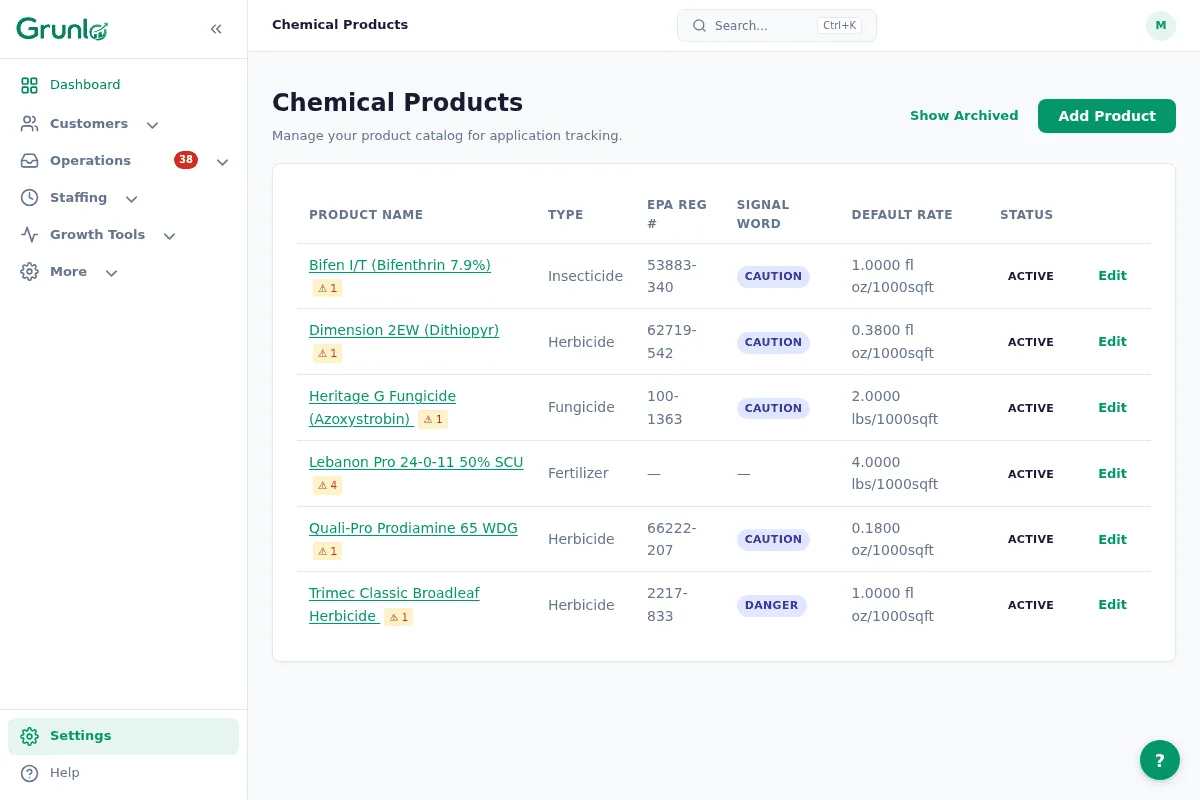Edit the Lebanon Pro row

[x=1112, y=474]
